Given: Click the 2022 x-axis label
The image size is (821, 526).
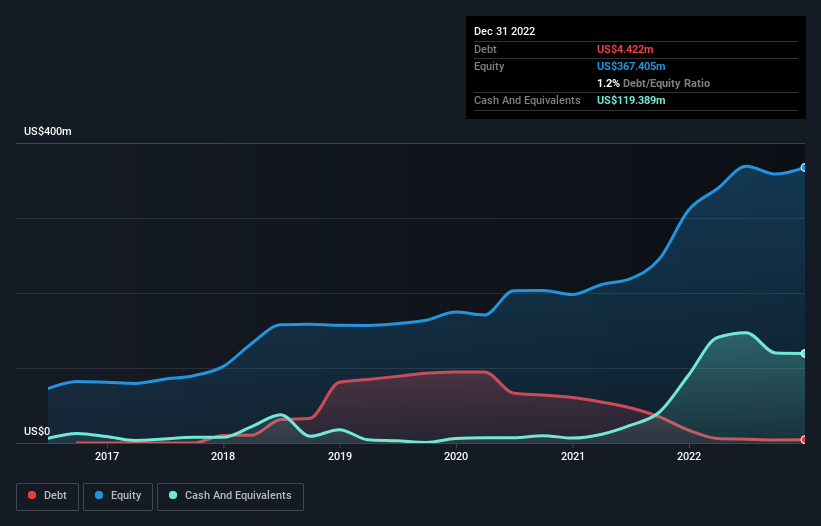Looking at the screenshot, I should 689,456.
